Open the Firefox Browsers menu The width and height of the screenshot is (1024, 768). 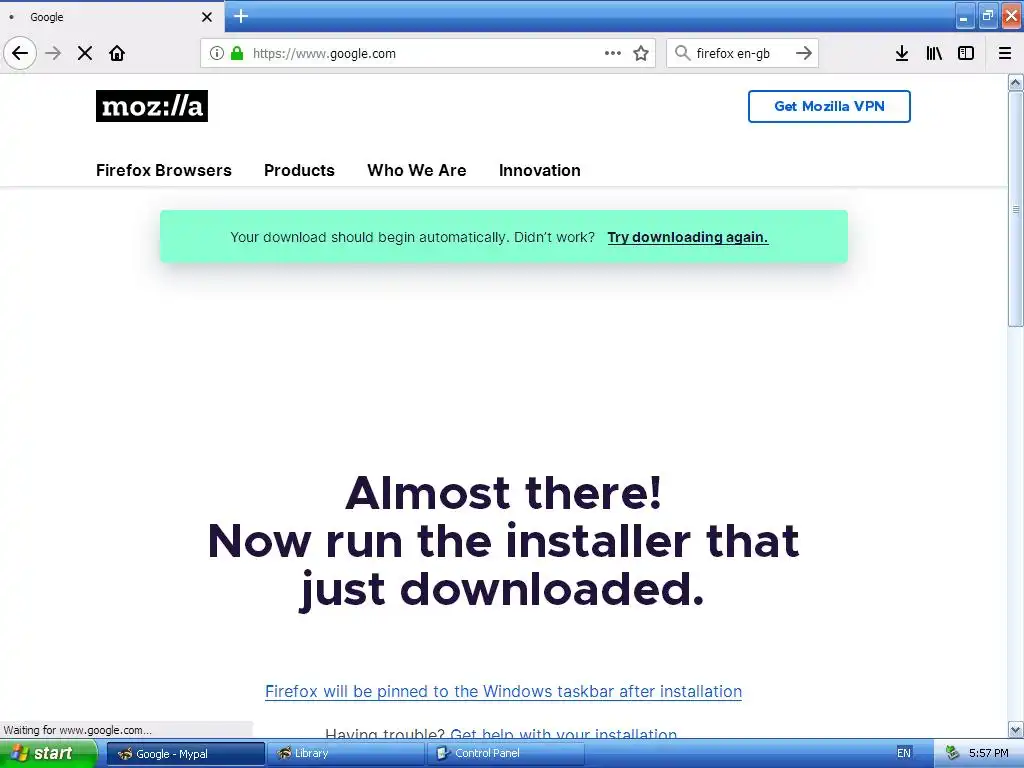[164, 170]
